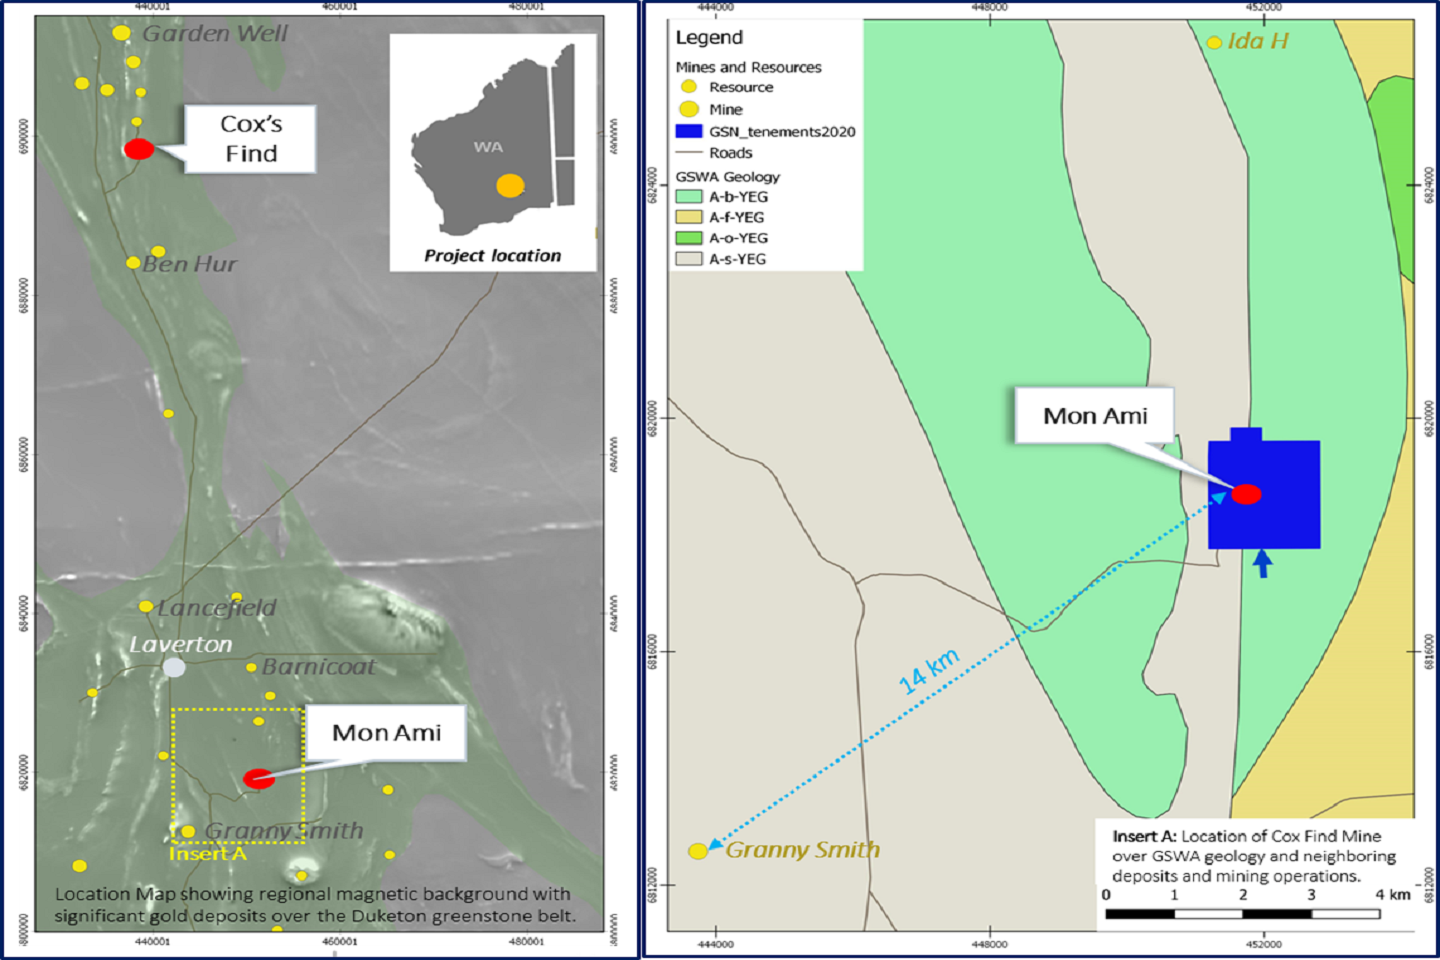Image resolution: width=1440 pixels, height=960 pixels.
Task: Select the Granny Smith yellow mine dot
Action: (698, 851)
